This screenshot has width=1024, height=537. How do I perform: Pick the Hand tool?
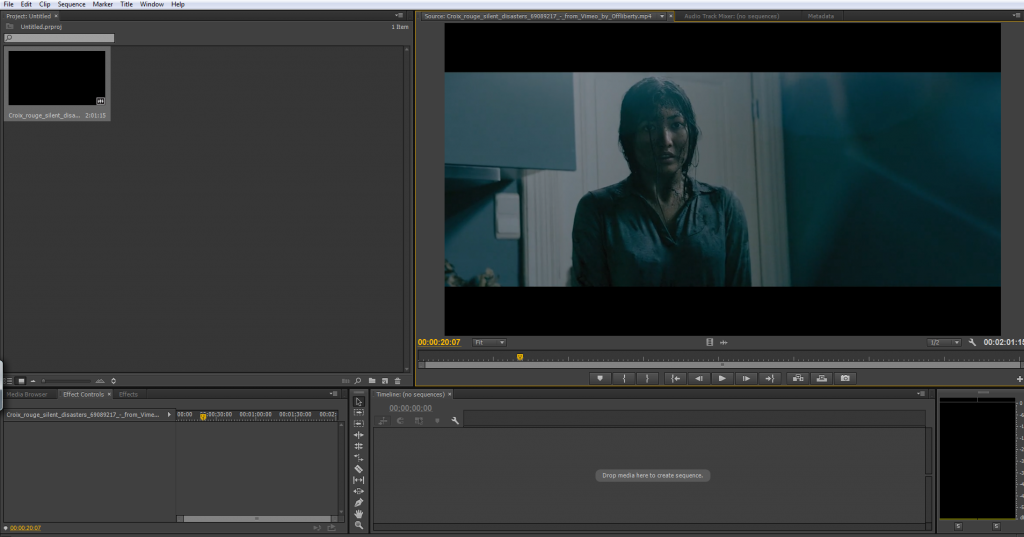point(359,514)
